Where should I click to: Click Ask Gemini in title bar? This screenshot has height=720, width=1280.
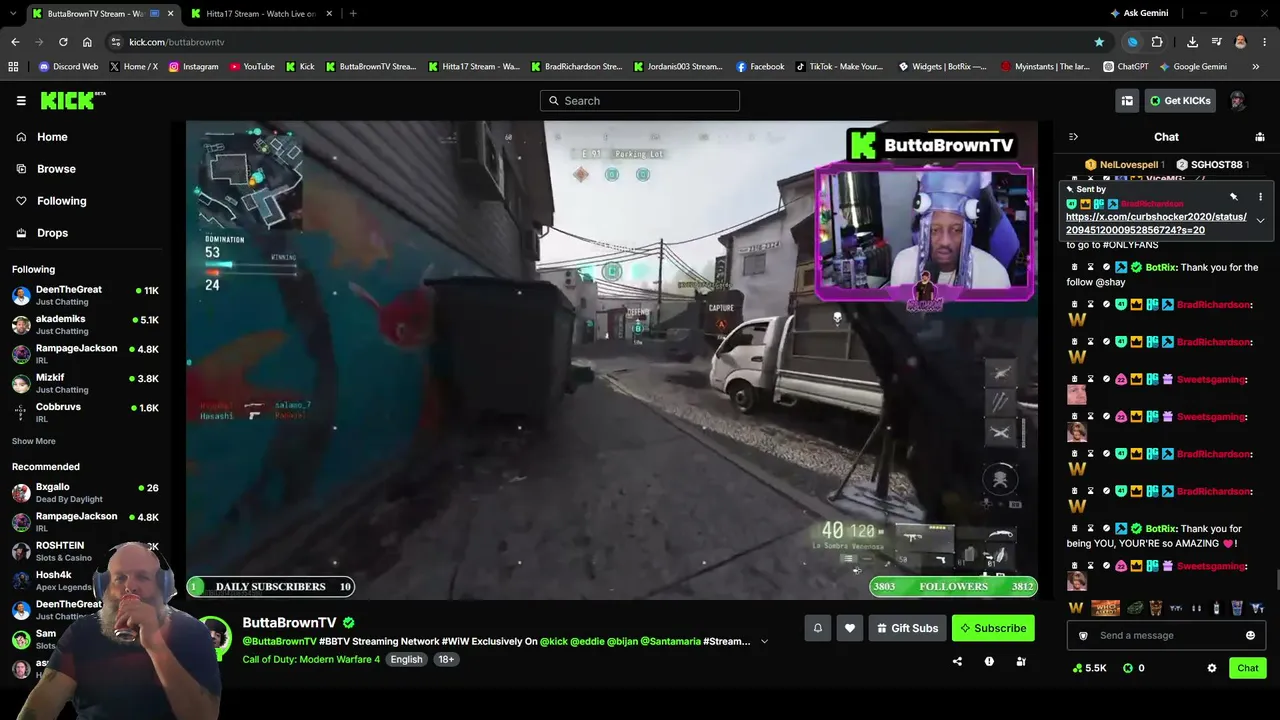point(1138,13)
